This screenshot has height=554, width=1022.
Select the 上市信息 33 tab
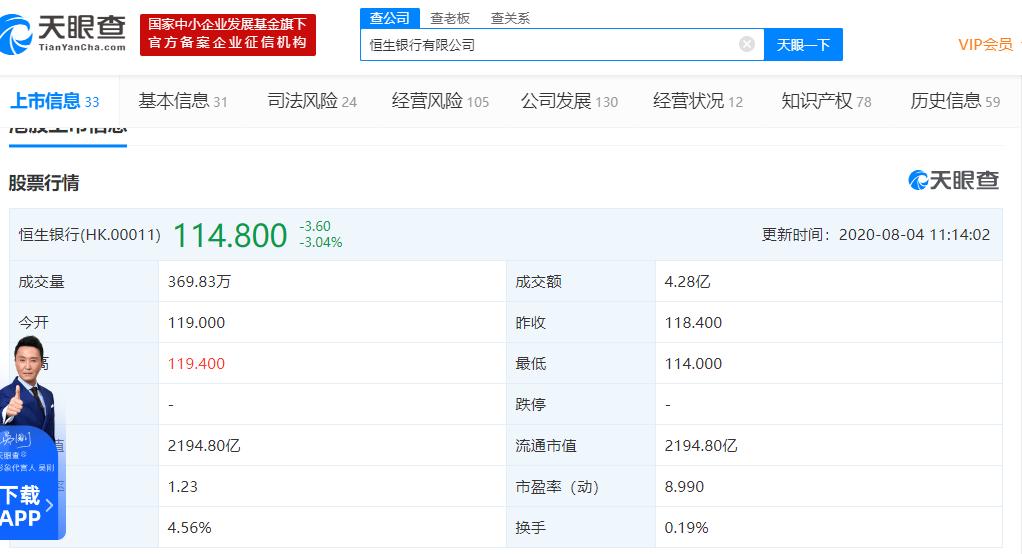point(55,101)
